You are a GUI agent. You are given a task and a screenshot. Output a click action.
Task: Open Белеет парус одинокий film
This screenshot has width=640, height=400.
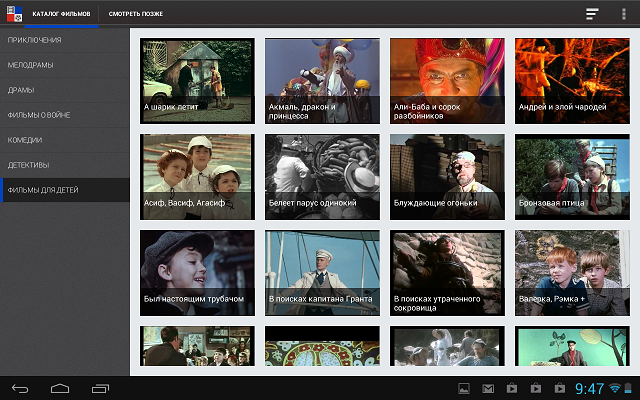[322, 177]
